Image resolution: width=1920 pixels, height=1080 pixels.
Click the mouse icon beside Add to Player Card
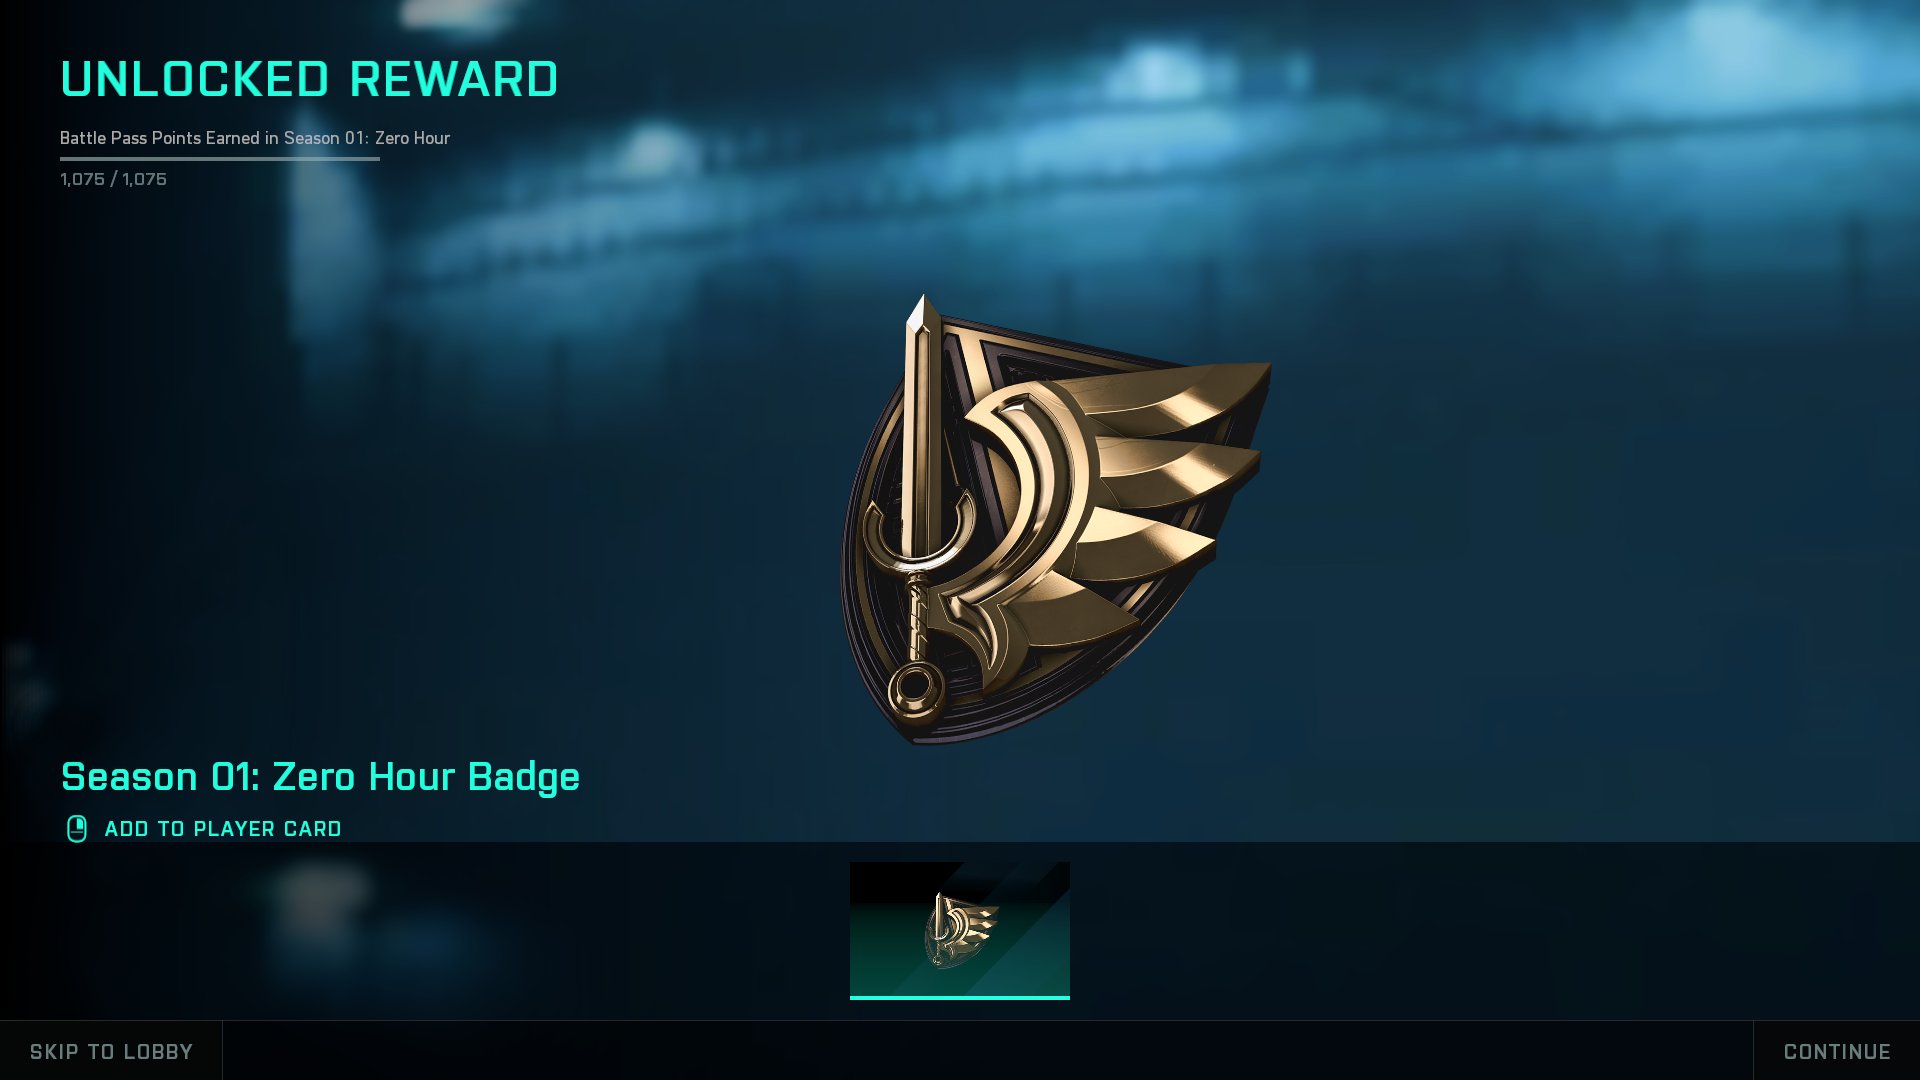coord(77,829)
